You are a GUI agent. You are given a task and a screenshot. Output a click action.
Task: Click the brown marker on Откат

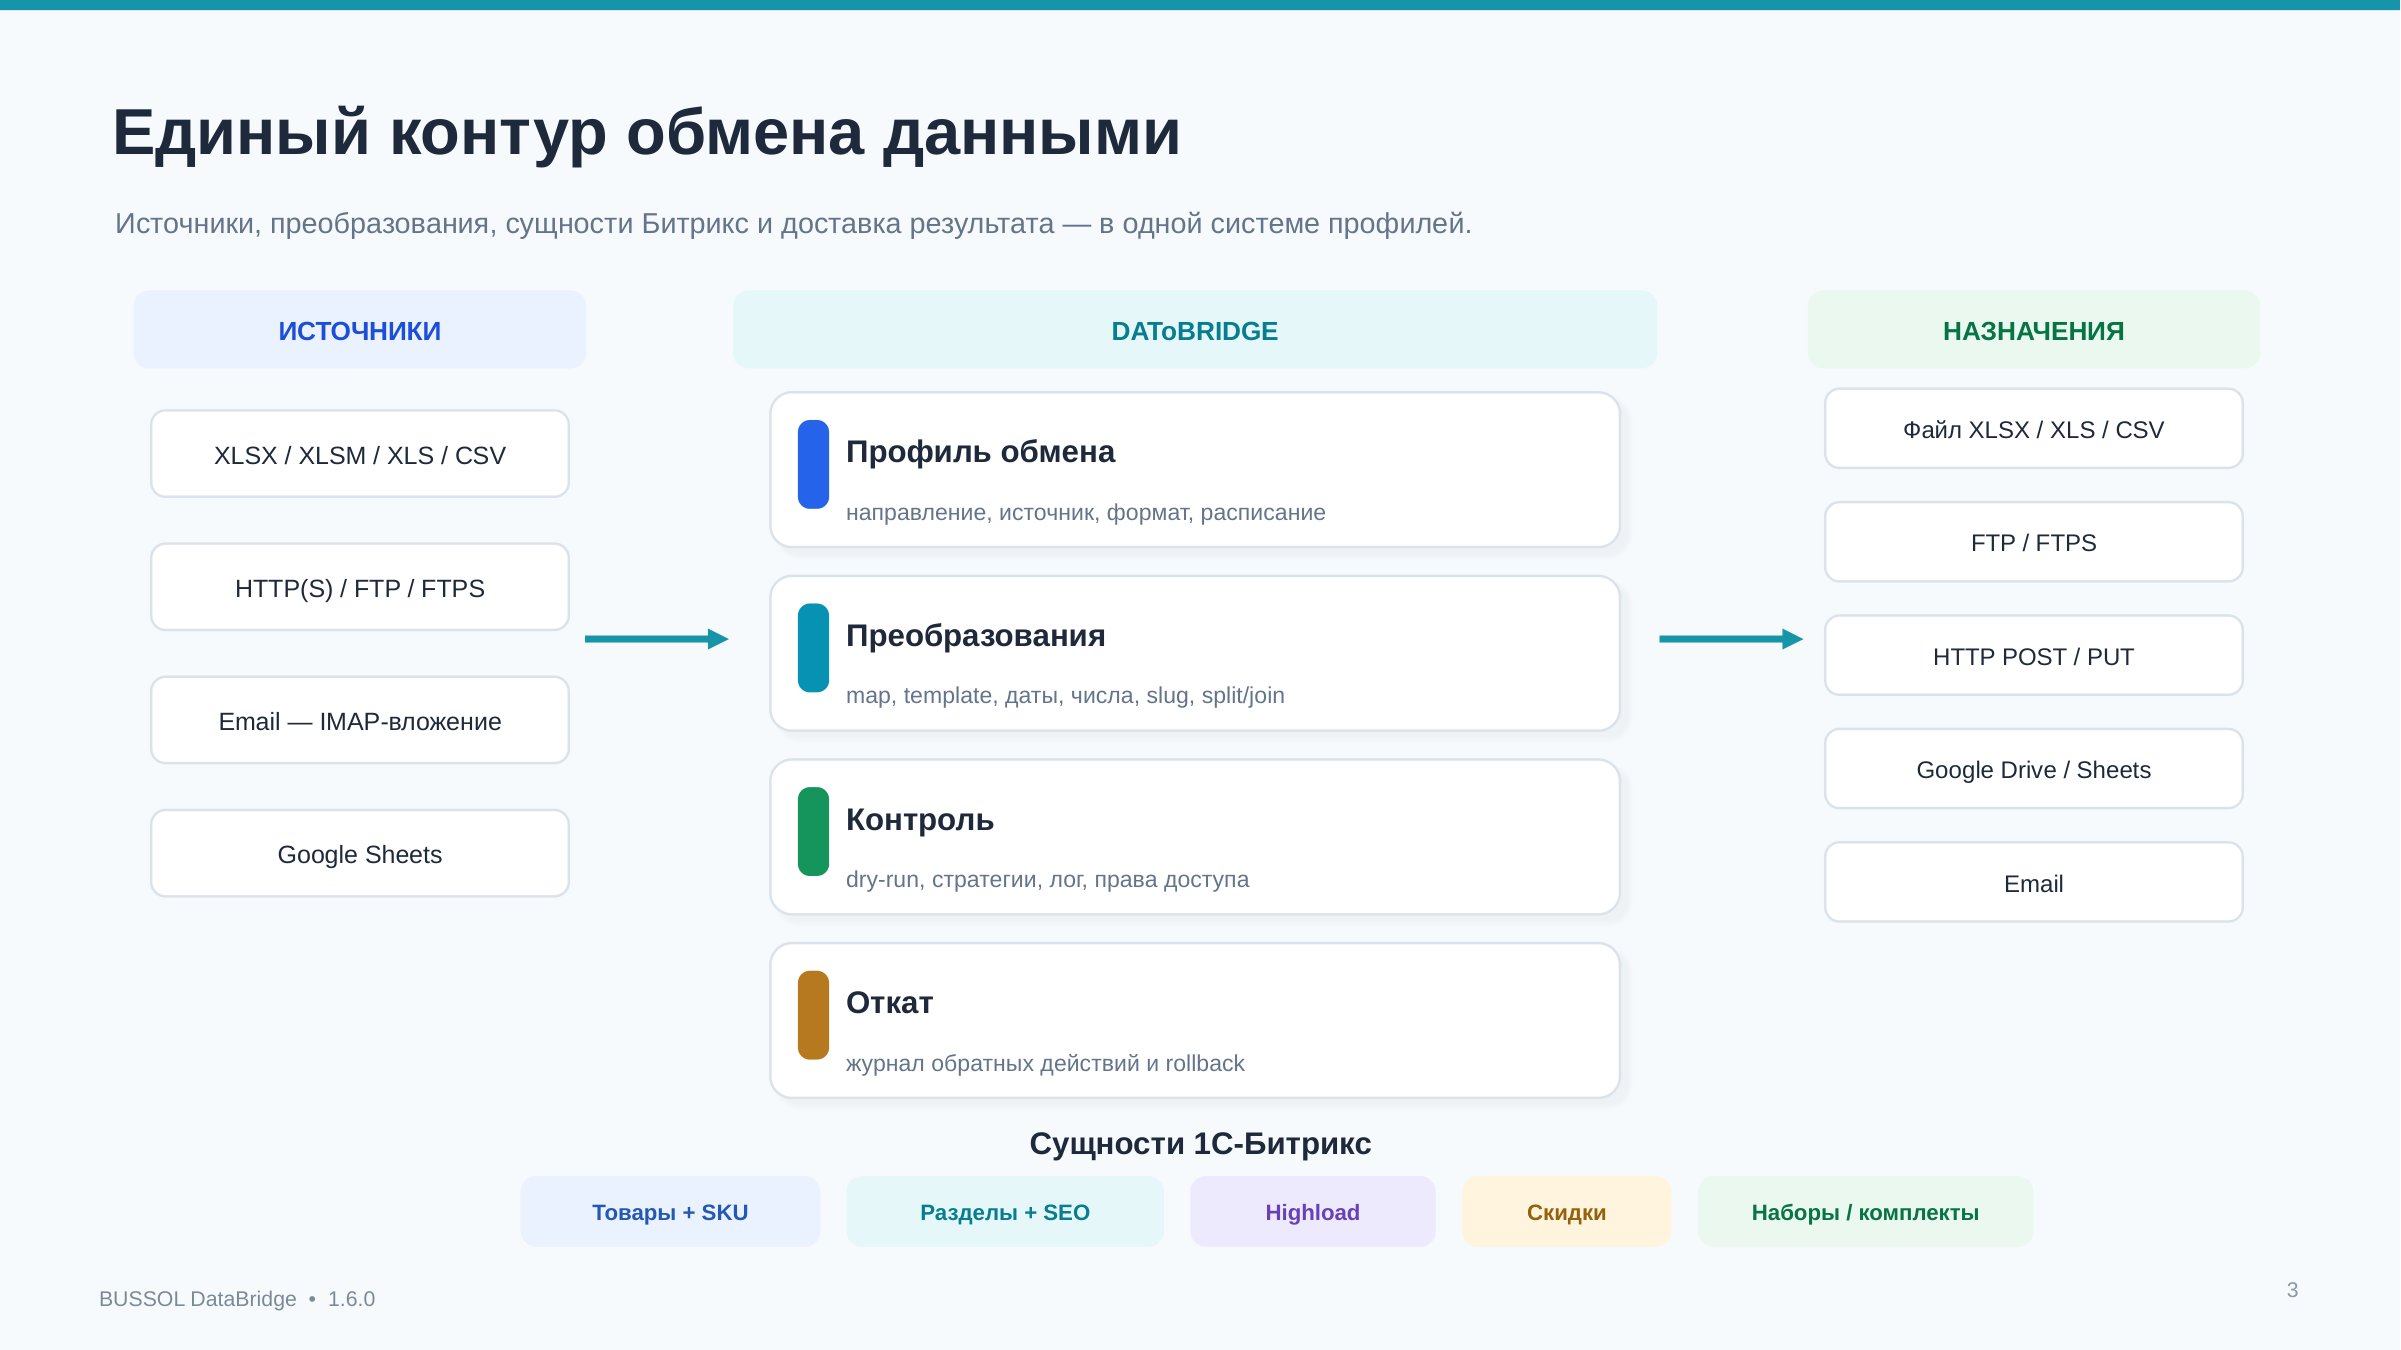[813, 1015]
